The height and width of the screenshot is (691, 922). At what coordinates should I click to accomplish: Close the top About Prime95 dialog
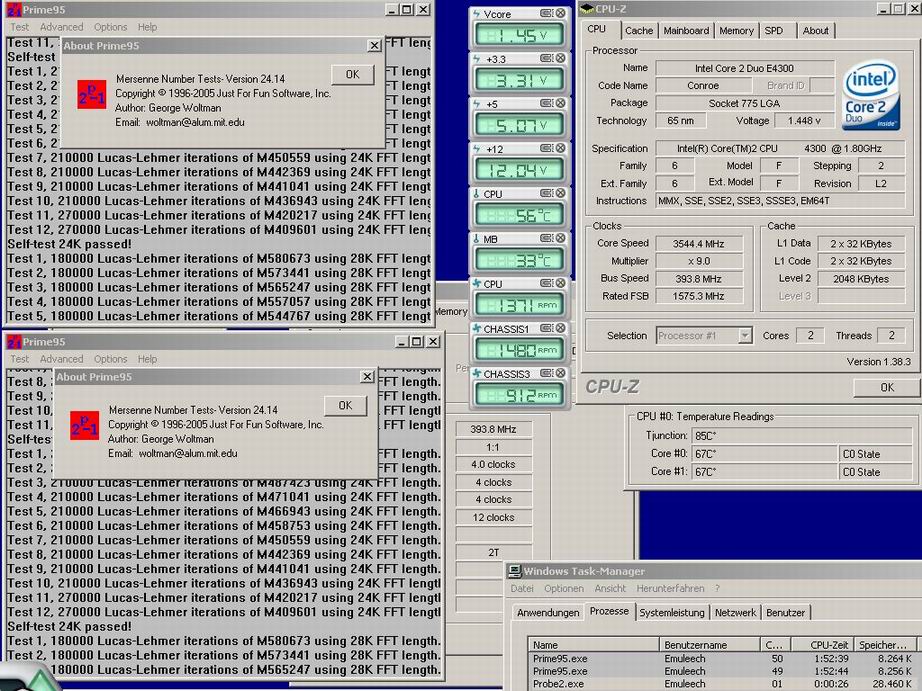[x=374, y=46]
